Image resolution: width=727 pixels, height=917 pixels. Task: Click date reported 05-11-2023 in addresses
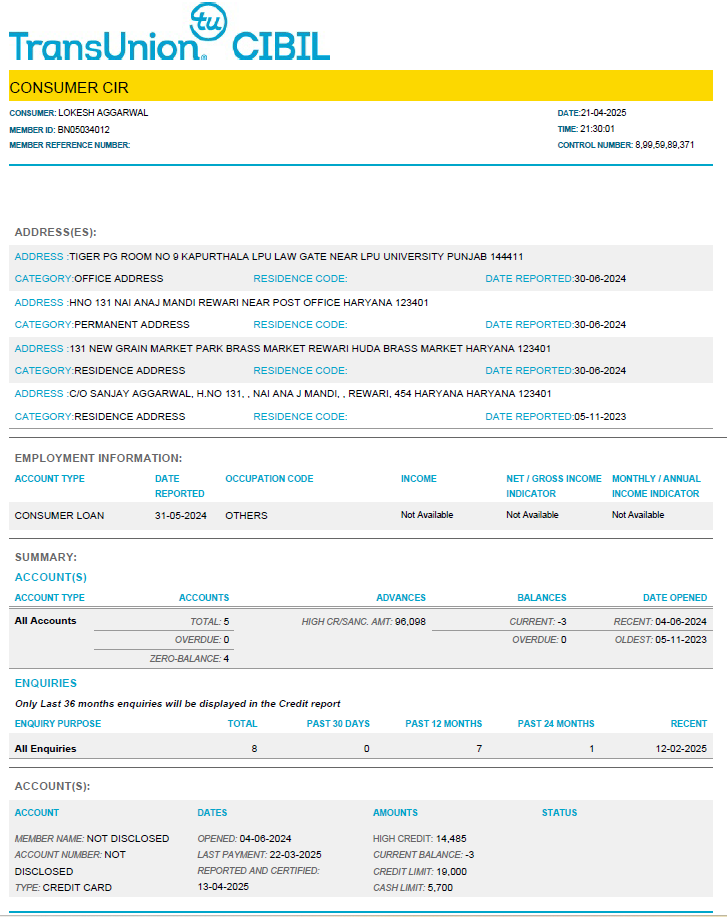pos(600,417)
